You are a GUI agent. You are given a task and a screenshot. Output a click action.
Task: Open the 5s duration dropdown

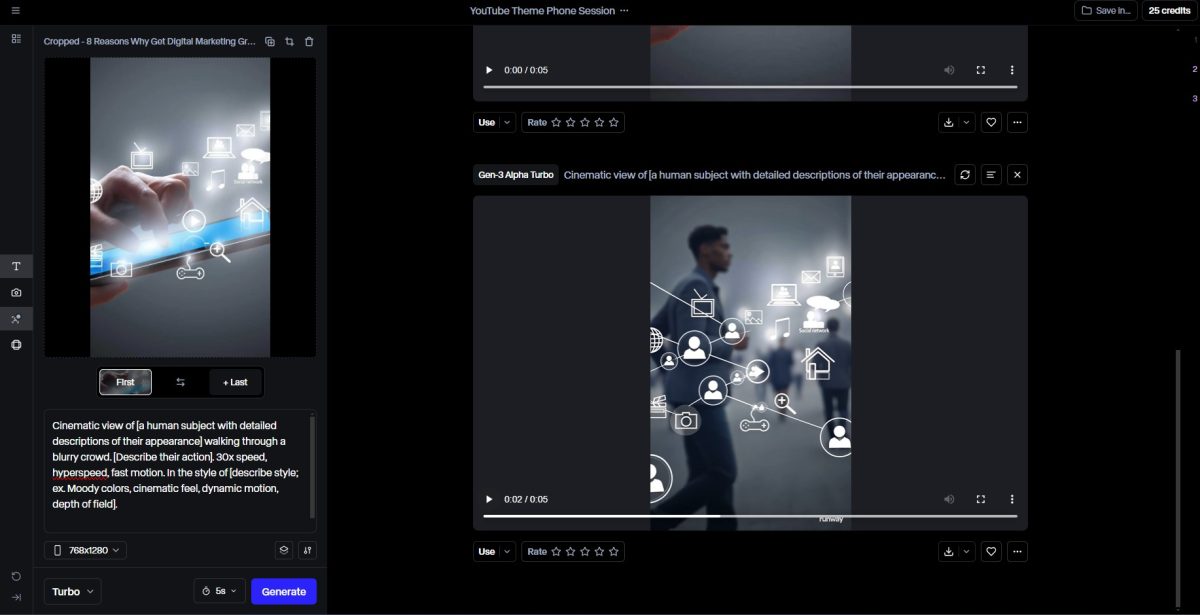219,591
